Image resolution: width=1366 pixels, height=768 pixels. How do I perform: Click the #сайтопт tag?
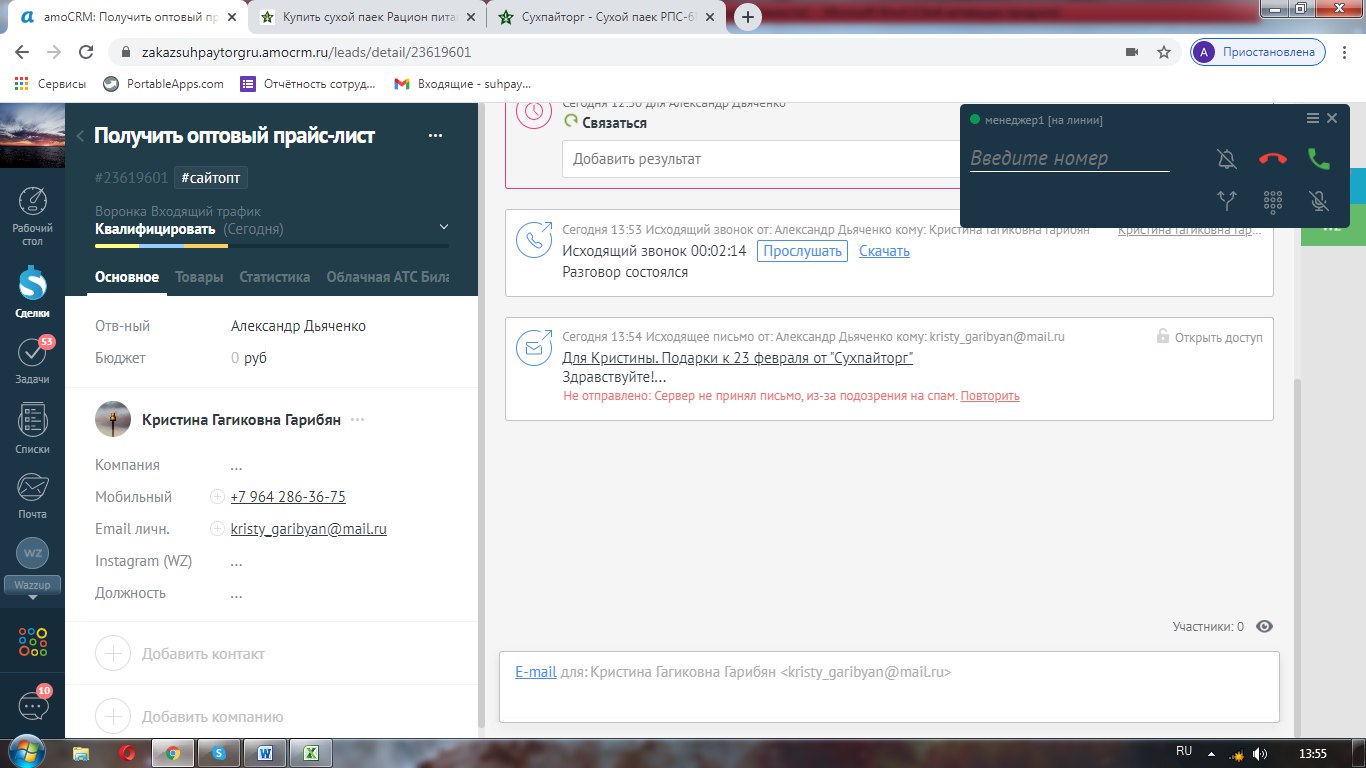point(211,178)
